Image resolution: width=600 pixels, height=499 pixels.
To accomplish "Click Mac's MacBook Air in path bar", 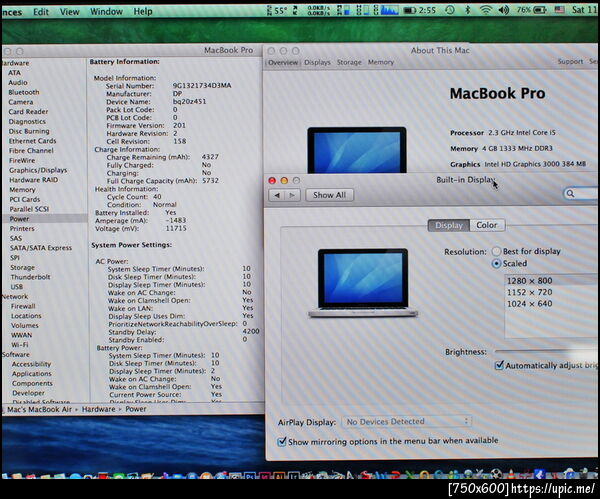I will [x=39, y=409].
